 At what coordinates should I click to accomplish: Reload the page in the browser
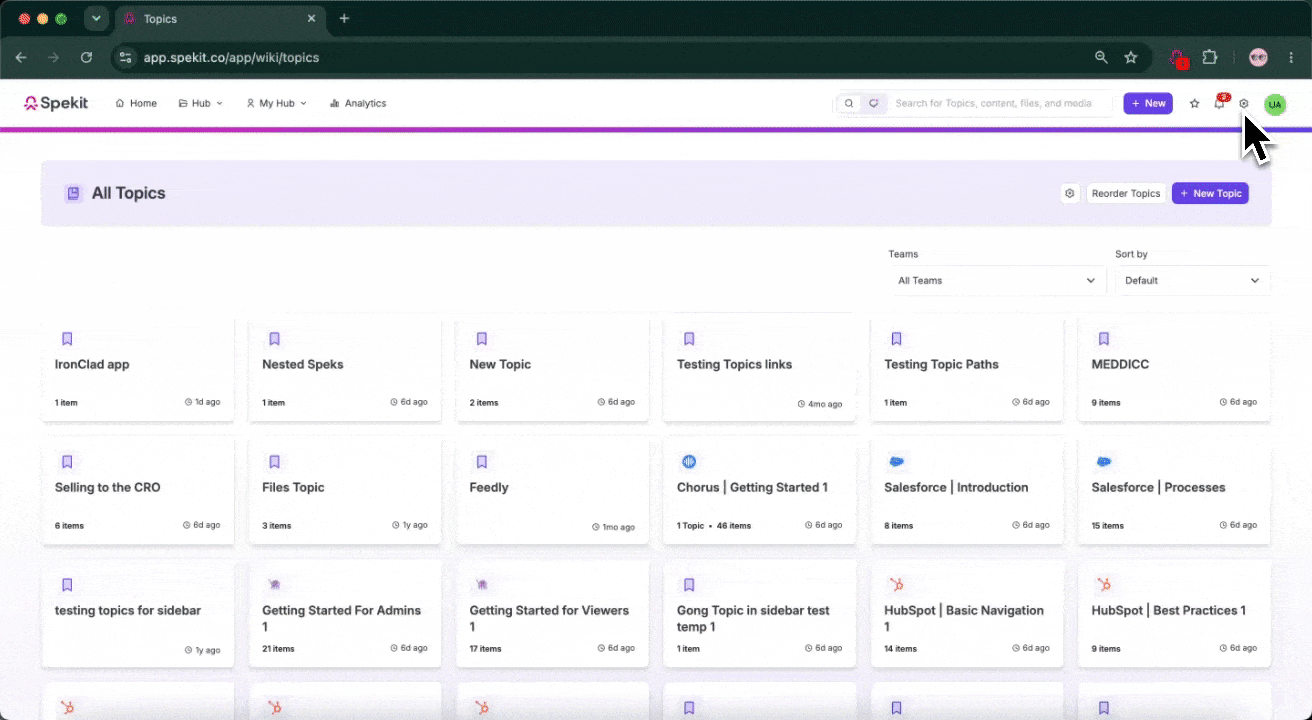[86, 57]
